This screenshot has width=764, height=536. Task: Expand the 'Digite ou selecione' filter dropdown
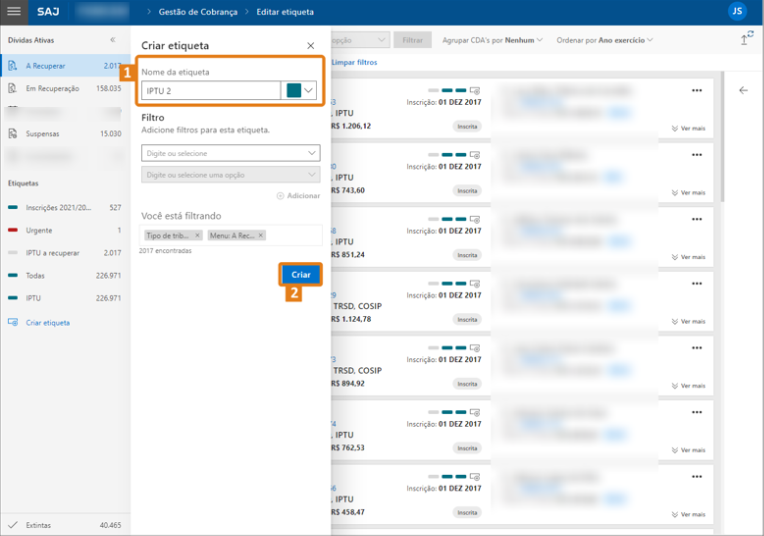coord(231,153)
